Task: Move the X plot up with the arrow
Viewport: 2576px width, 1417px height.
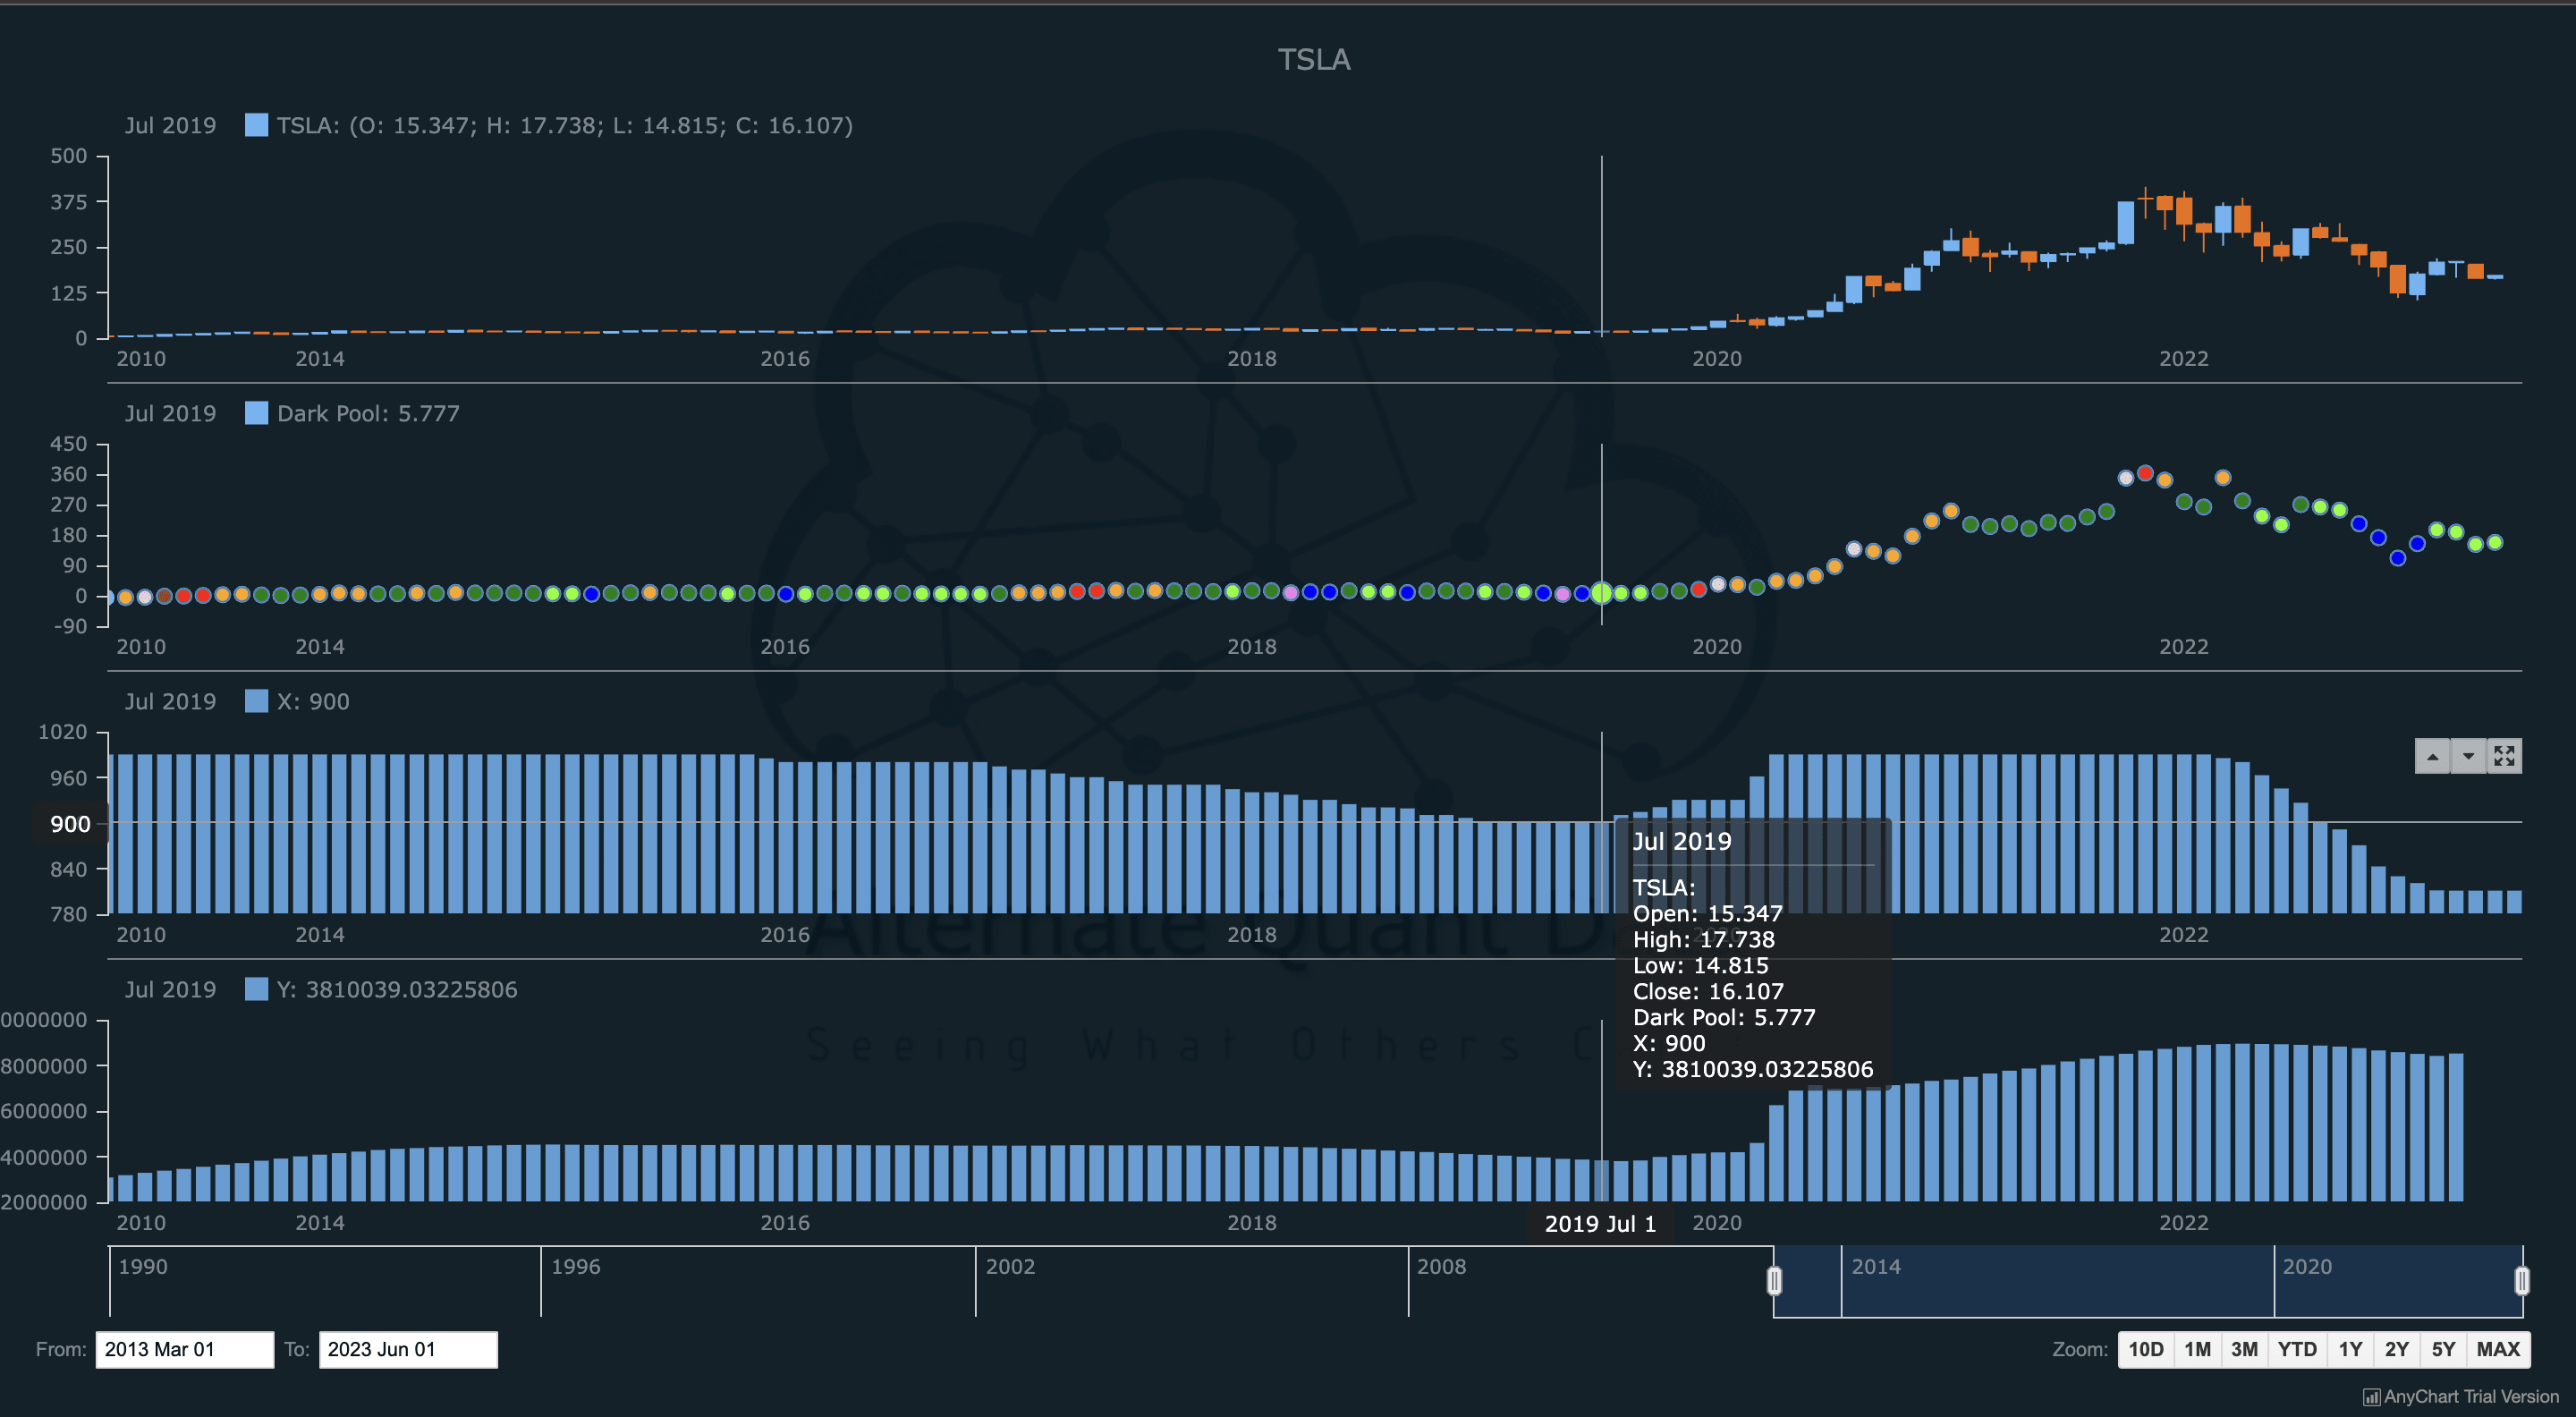Action: [x=2432, y=756]
